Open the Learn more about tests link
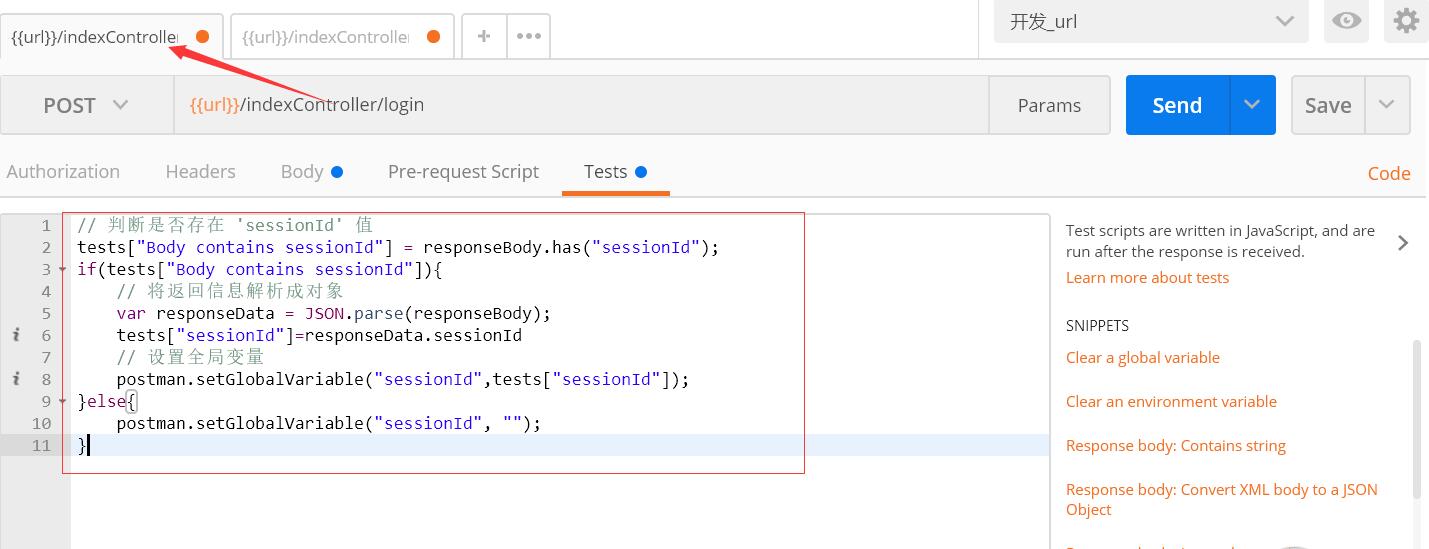 (x=1147, y=278)
